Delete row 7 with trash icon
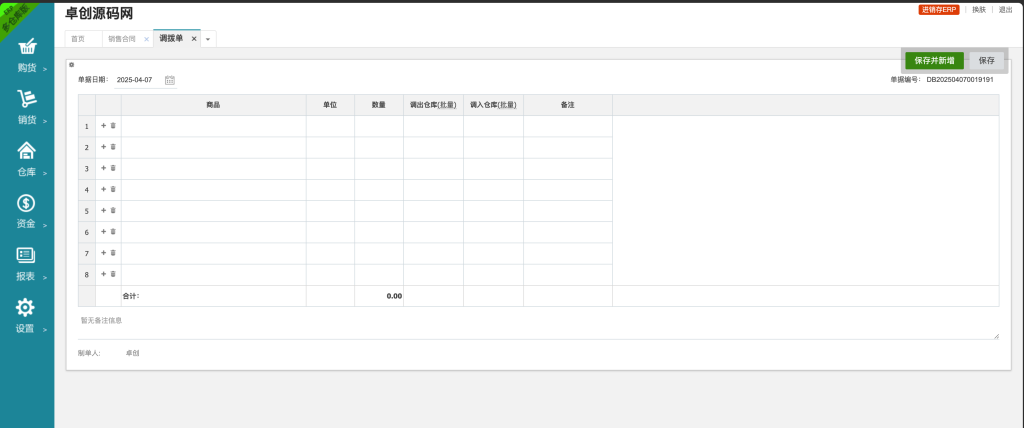The height and width of the screenshot is (428, 1024). (113, 253)
